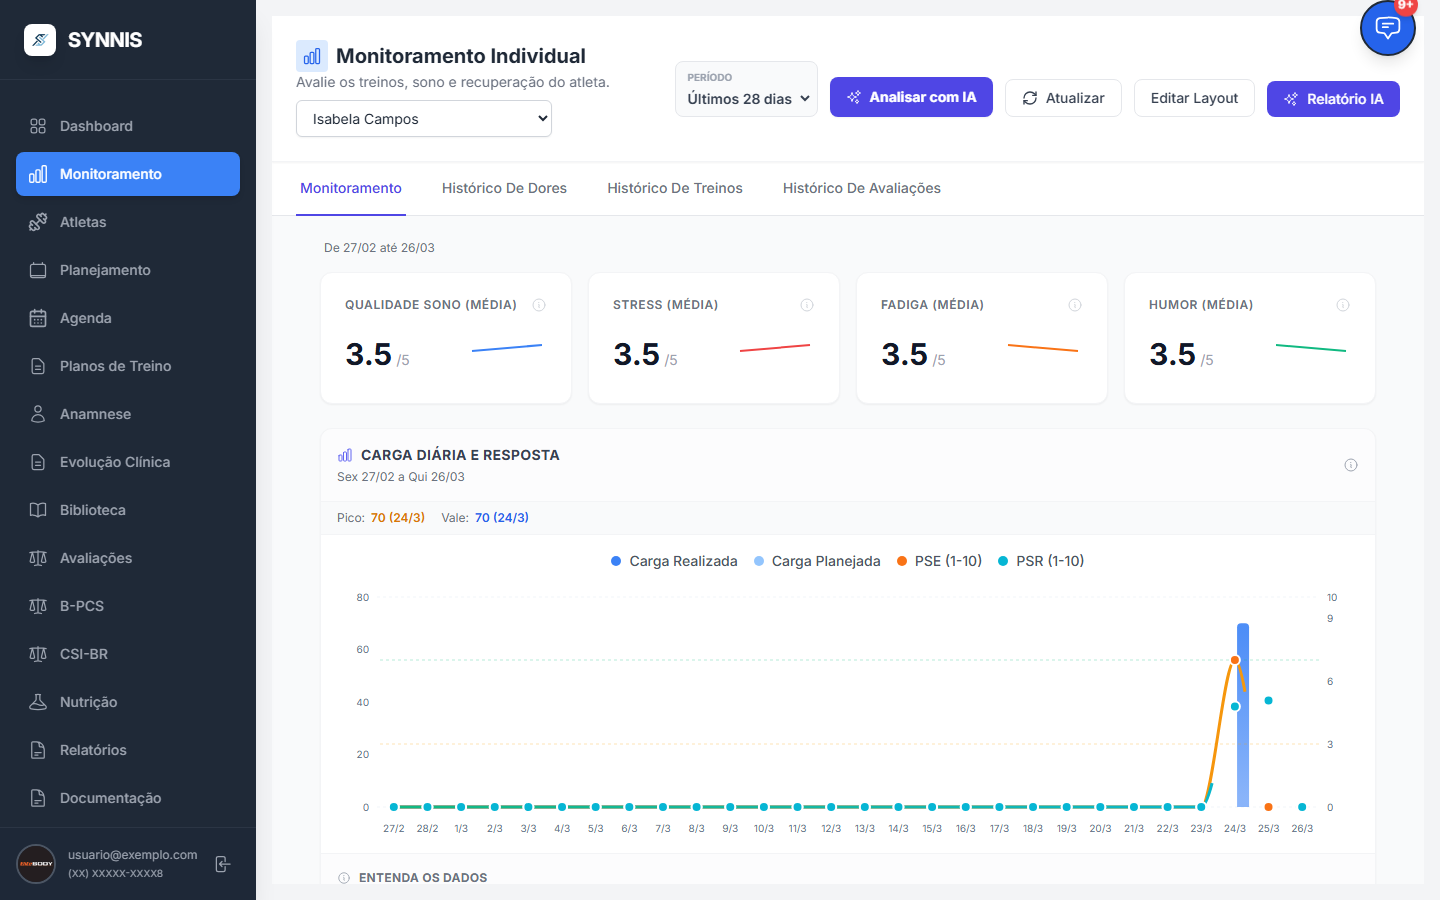Click the Monitoramento bar chart sidebar icon
Viewport: 1440px width, 900px height.
pyautogui.click(x=38, y=174)
